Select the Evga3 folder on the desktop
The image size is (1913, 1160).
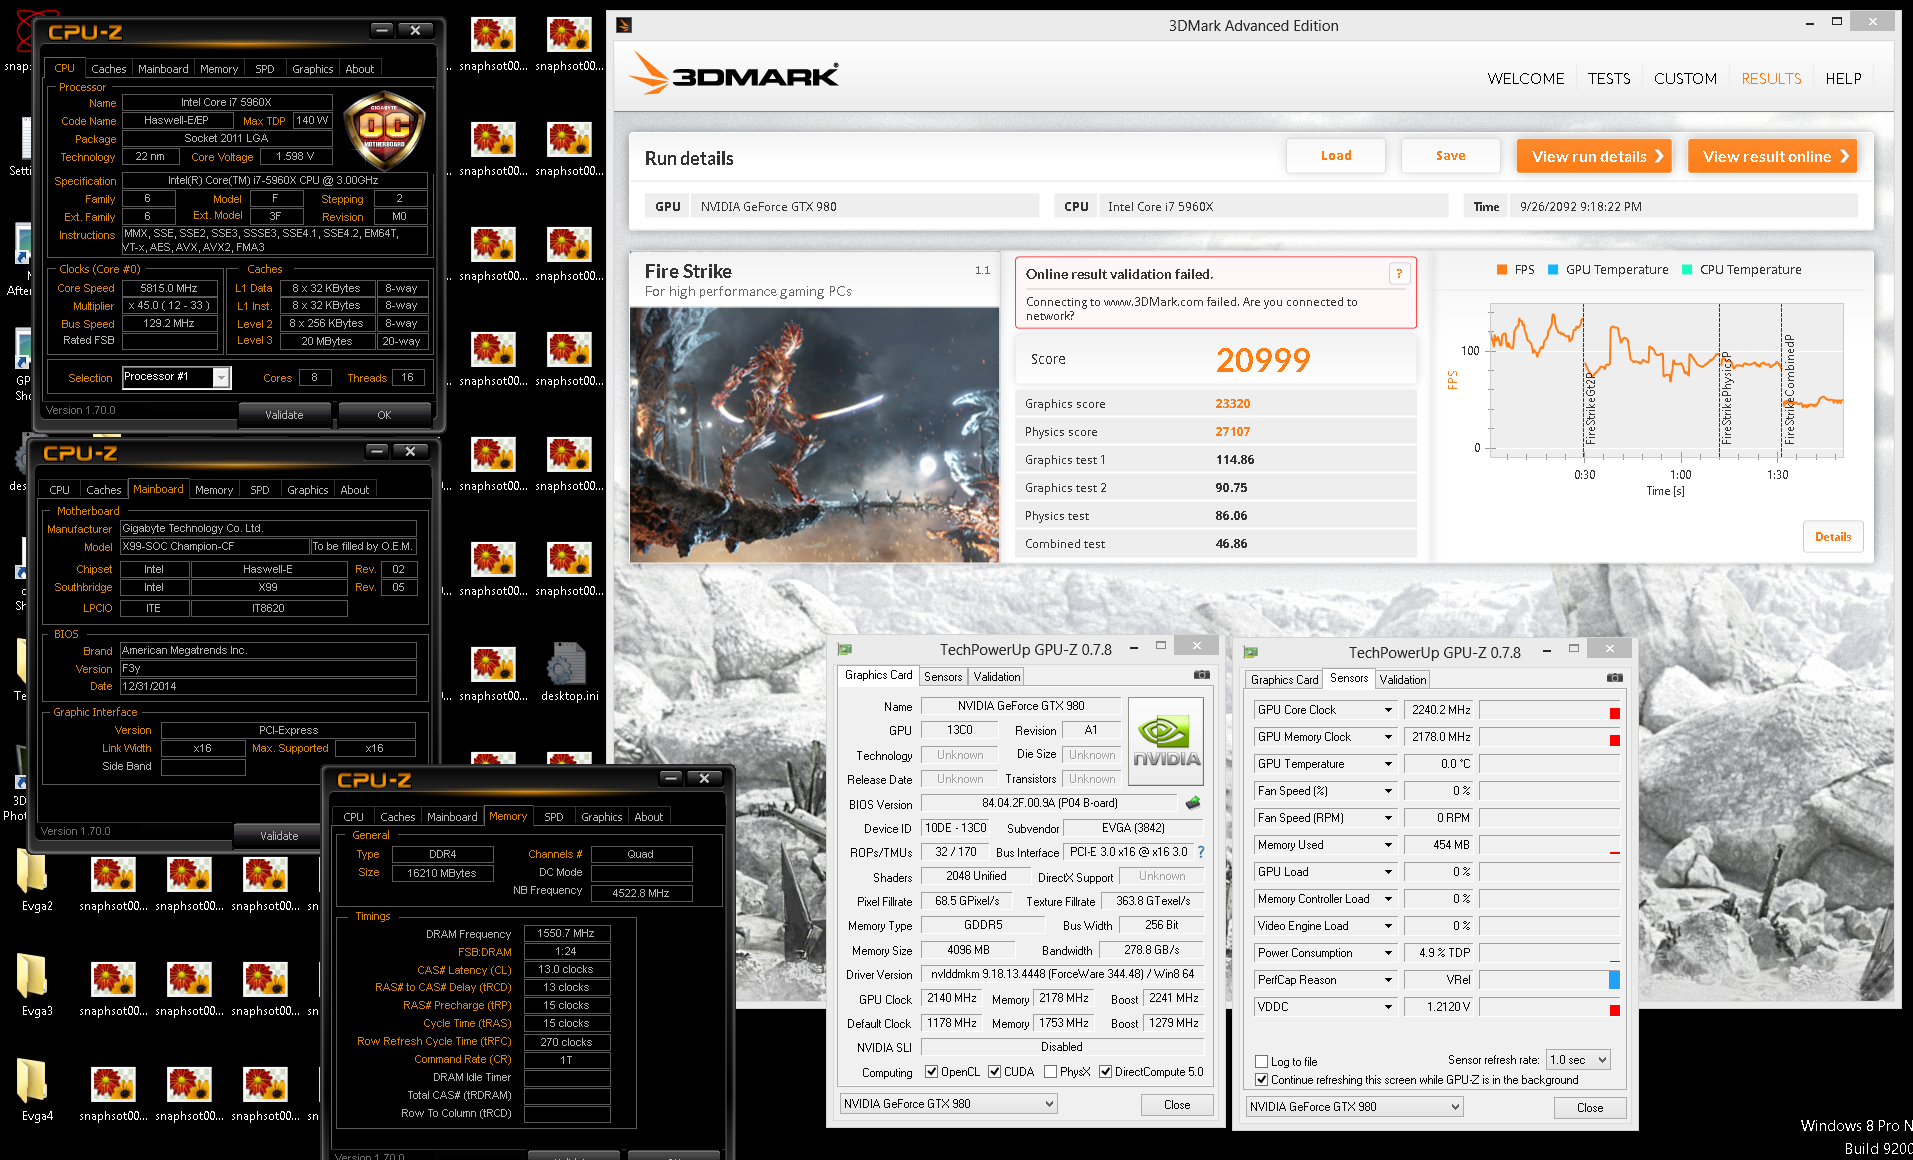34,986
